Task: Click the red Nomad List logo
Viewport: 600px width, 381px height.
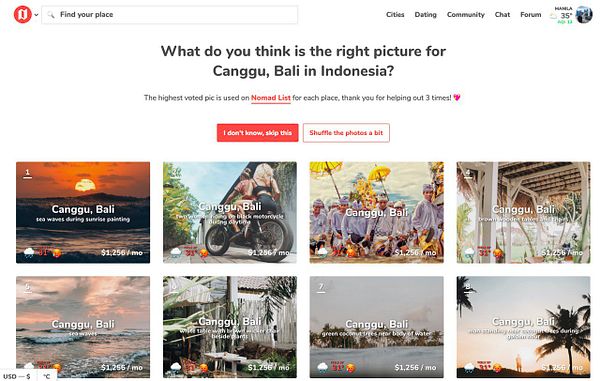Action: (23, 15)
